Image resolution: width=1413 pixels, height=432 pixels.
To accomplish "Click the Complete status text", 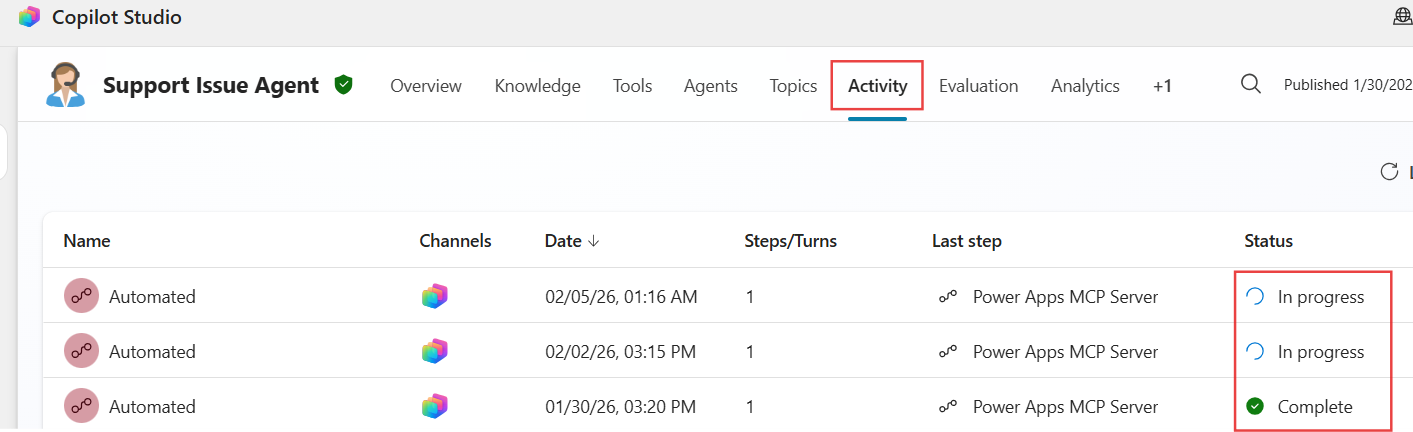I will pos(1315,406).
